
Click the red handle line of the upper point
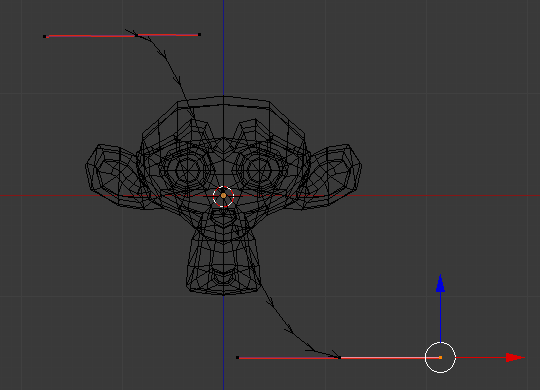point(122,35)
